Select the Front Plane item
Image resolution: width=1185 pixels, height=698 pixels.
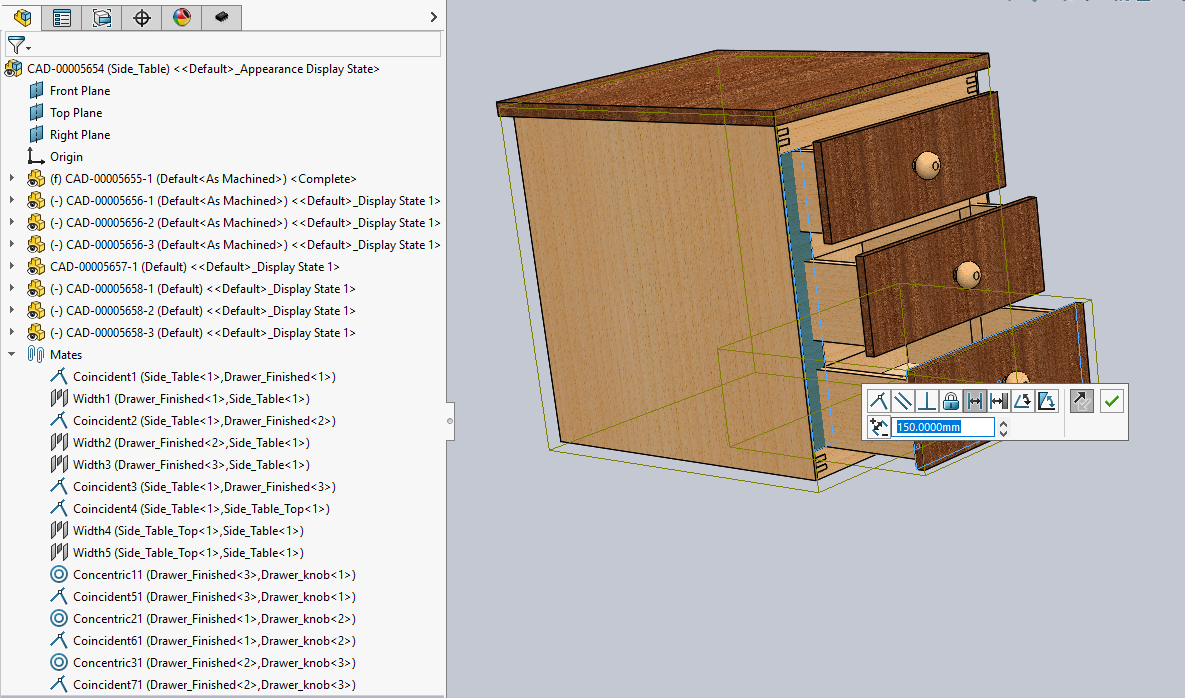[80, 91]
